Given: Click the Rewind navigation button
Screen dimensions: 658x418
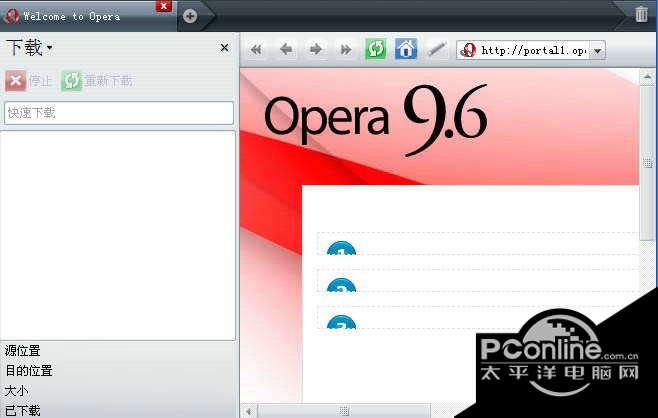Looking at the screenshot, I should click(x=256, y=50).
